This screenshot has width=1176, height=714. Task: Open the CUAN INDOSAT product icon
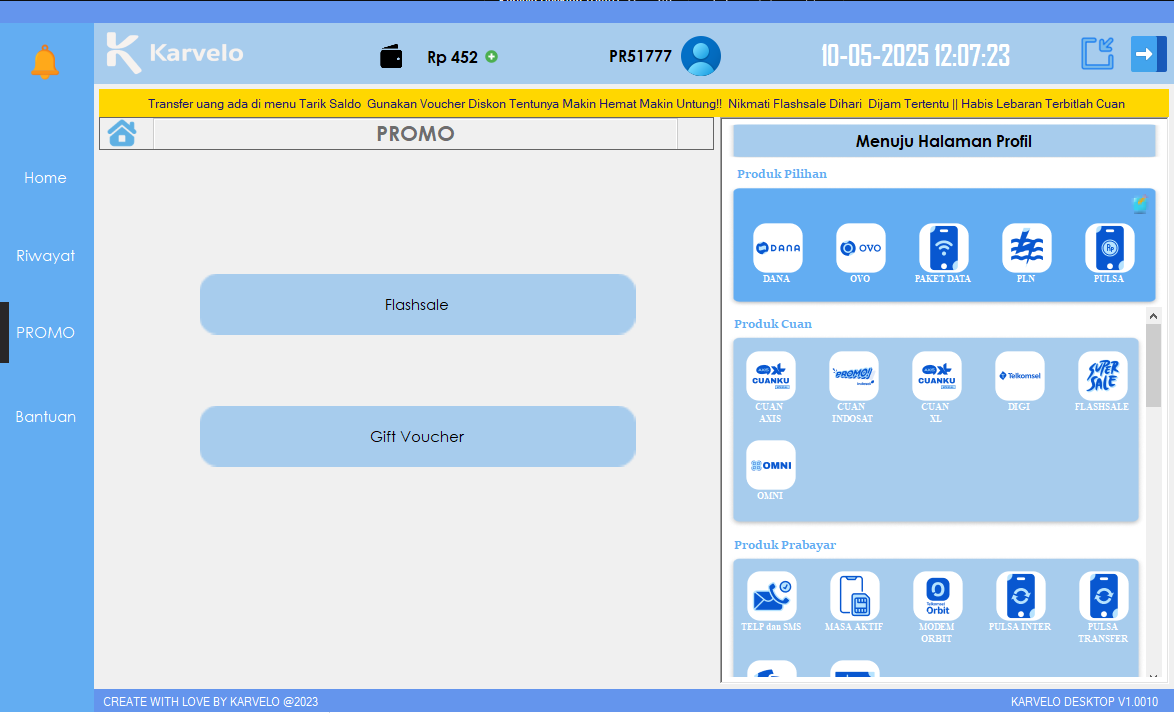[x=854, y=376]
